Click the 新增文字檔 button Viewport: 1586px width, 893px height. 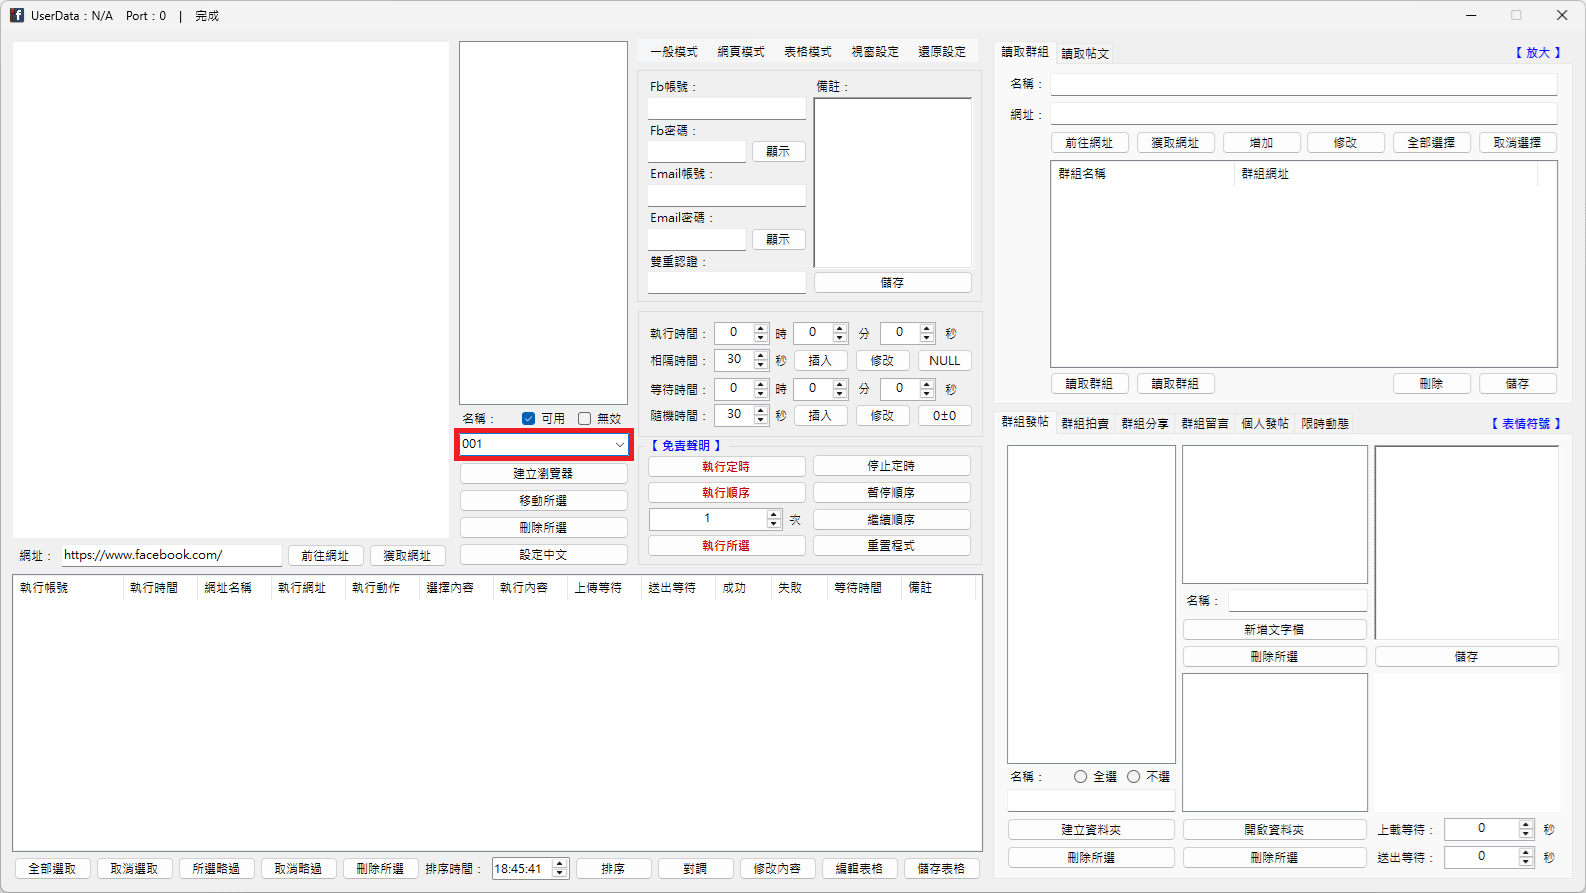pyautogui.click(x=1274, y=629)
